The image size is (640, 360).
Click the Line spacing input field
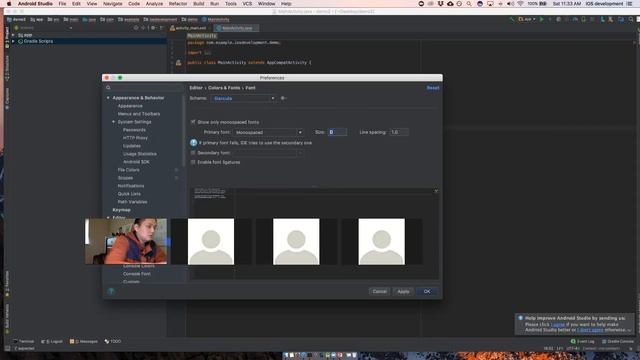[399, 132]
